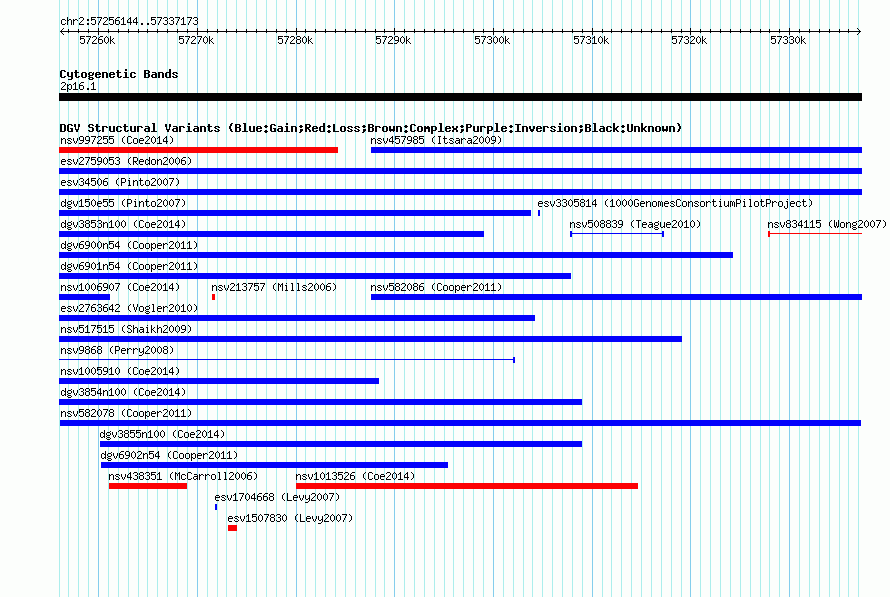Click the blue dgv6900n54 gain bar
The image size is (890, 597).
(396, 255)
